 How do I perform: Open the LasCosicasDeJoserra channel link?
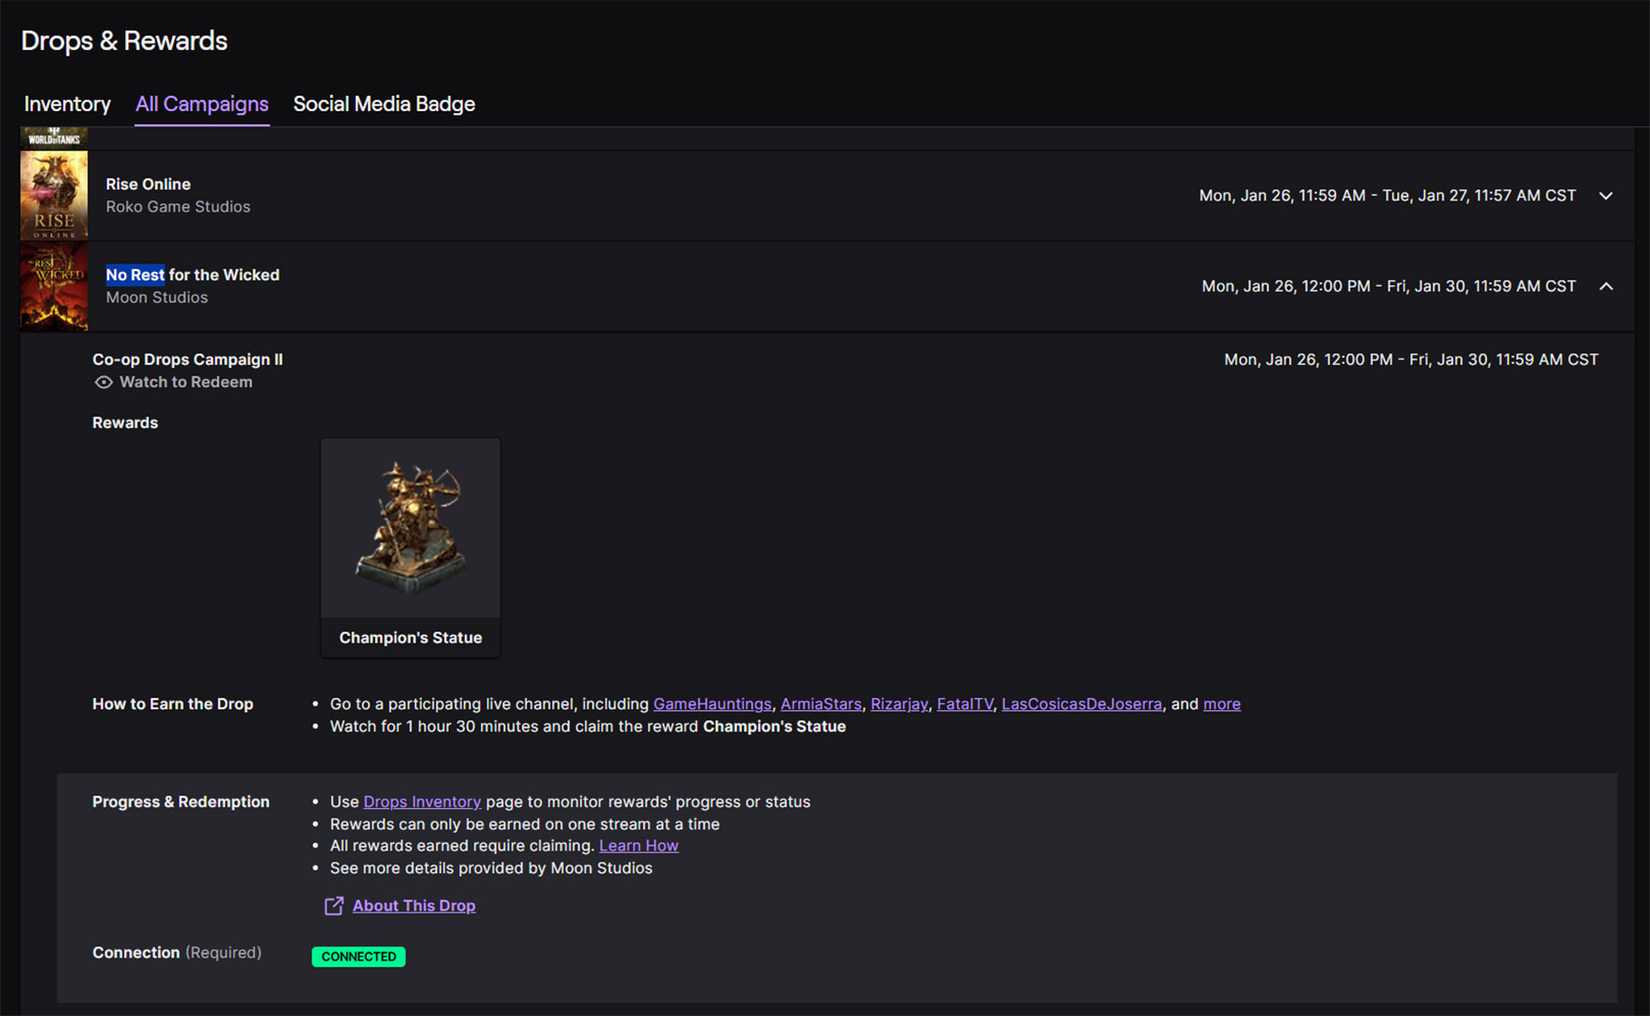(1081, 704)
